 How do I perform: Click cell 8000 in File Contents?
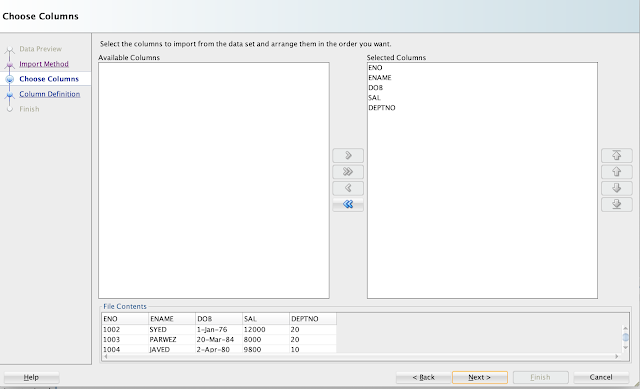point(266,340)
